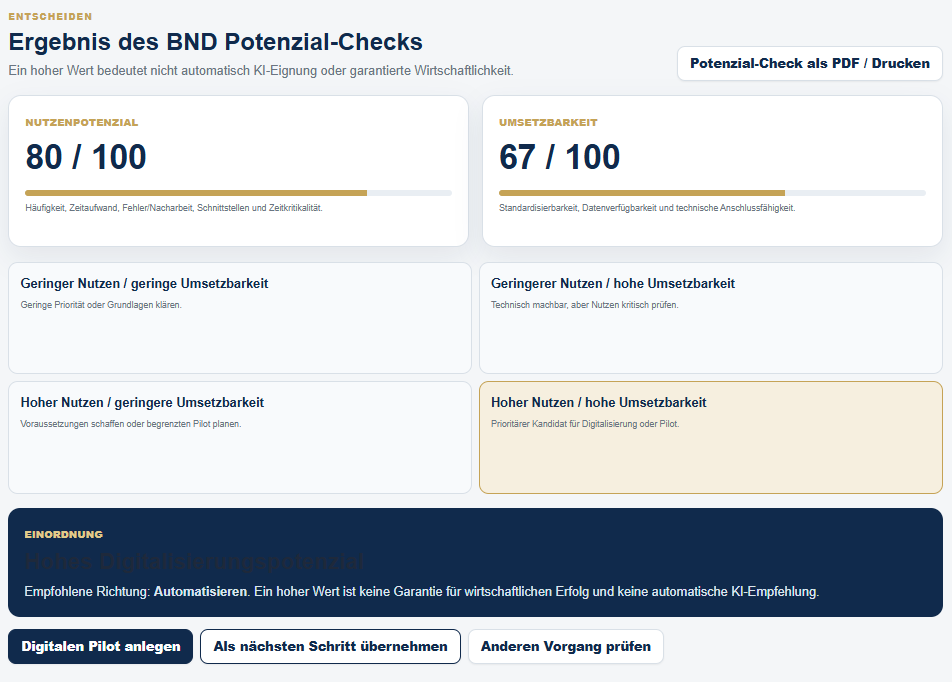Click the '67 / 100' score value
The width and height of the screenshot is (952, 682).
[559, 157]
